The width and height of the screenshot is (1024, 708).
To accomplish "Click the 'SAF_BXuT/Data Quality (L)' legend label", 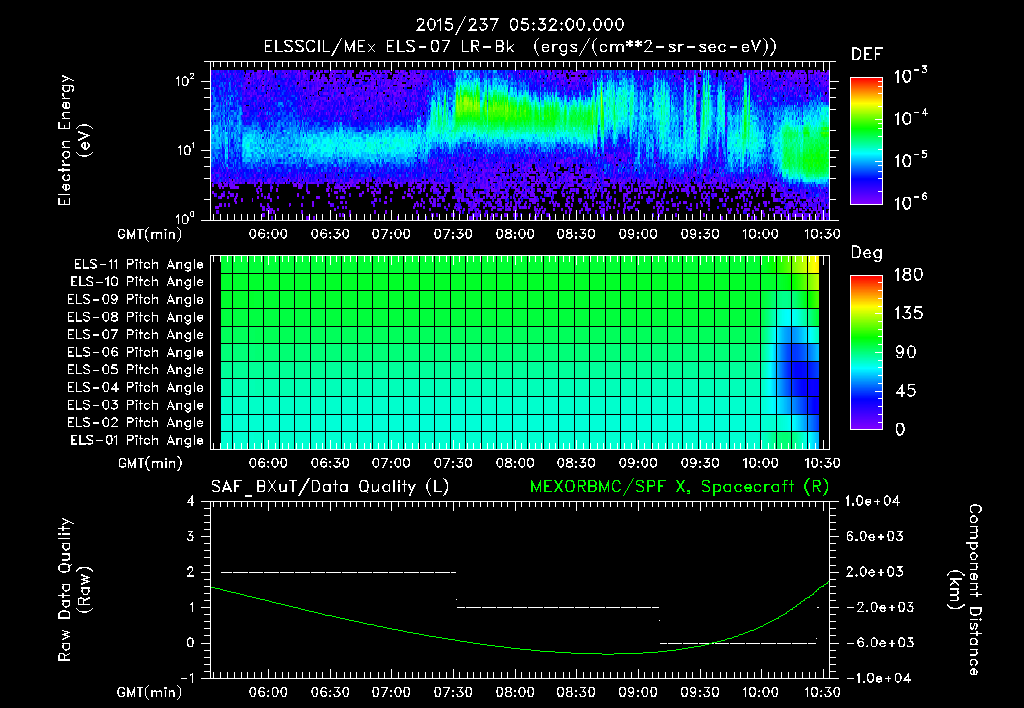I will [330, 487].
